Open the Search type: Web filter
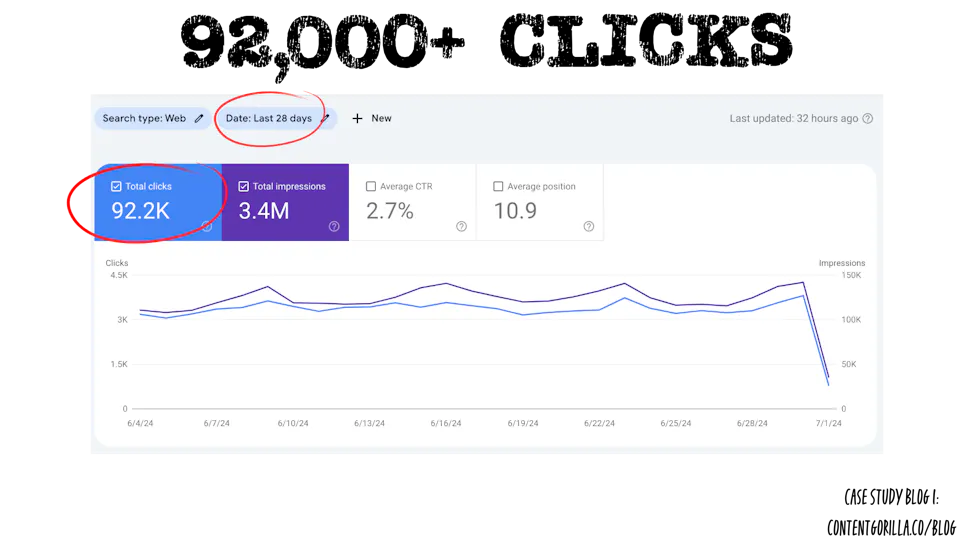 tap(144, 118)
